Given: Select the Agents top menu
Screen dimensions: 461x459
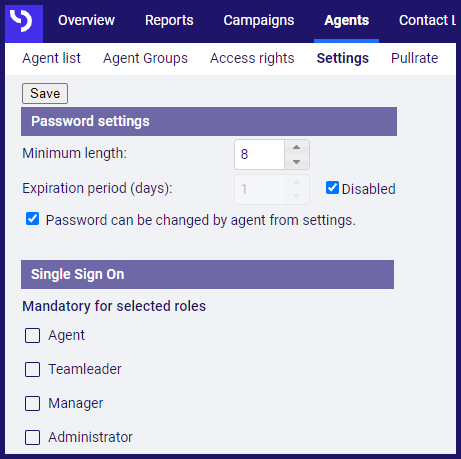Looking at the screenshot, I should tap(346, 20).
